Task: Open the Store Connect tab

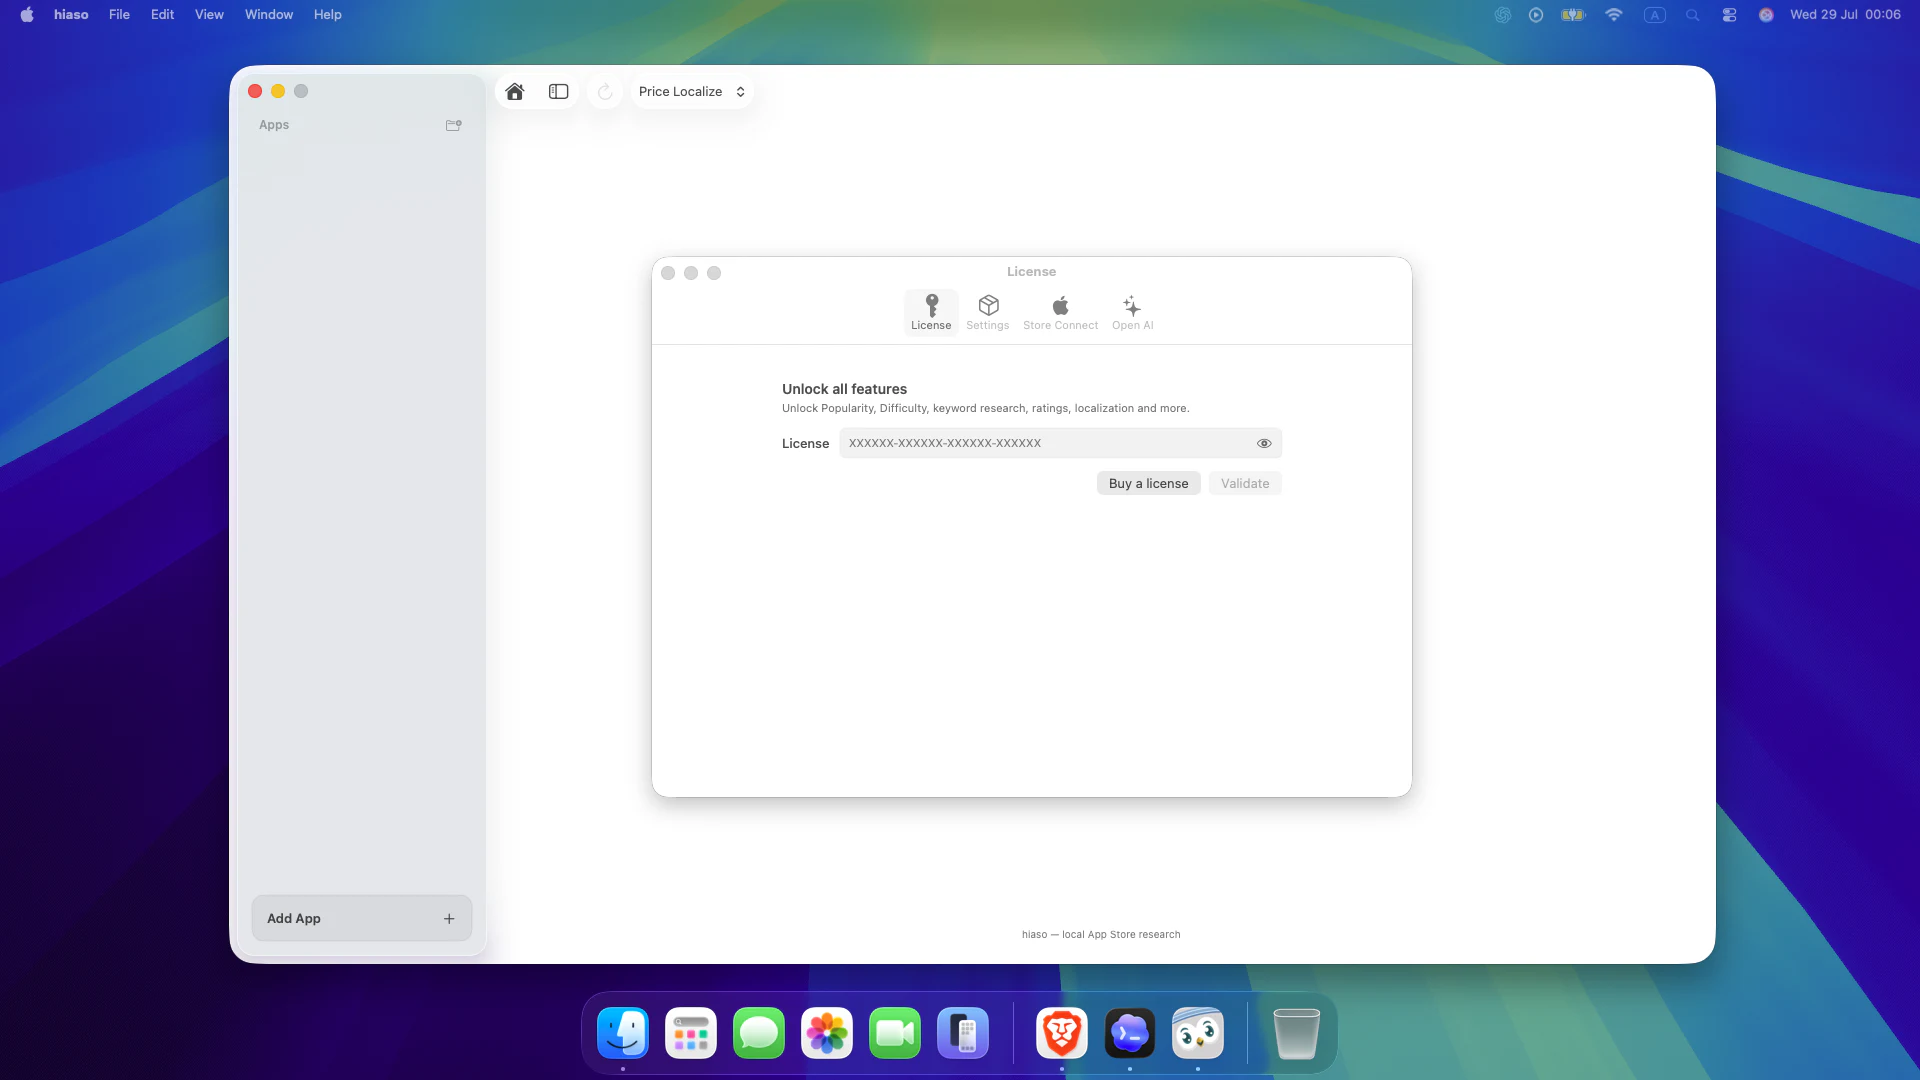Action: click(x=1060, y=313)
